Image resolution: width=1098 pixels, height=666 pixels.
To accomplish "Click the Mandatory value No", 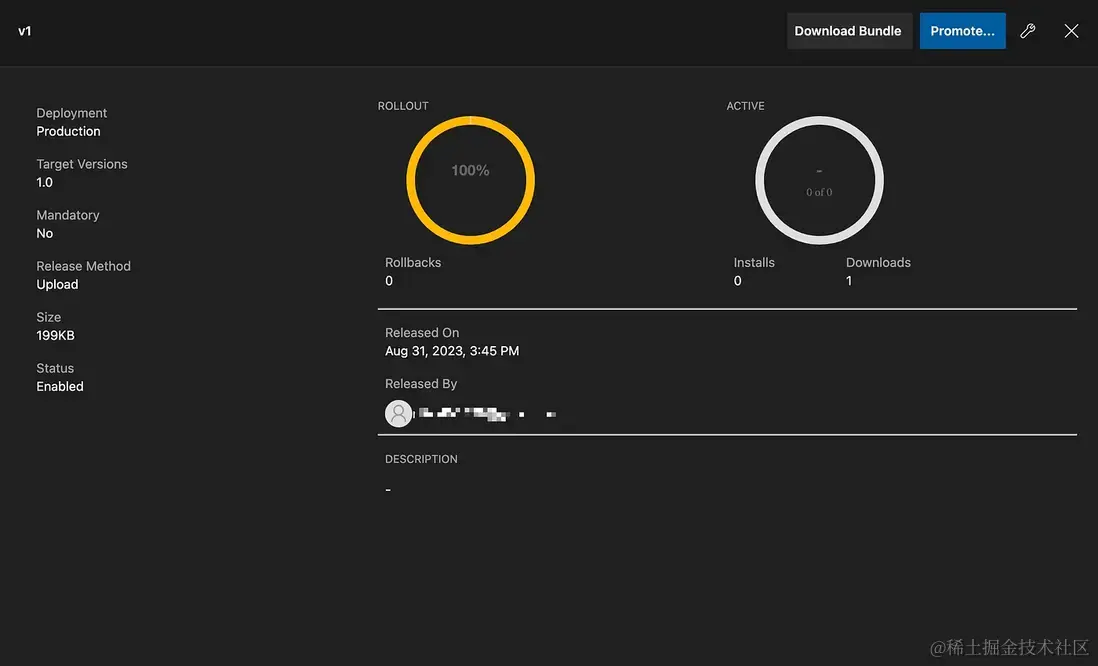I will coord(44,233).
